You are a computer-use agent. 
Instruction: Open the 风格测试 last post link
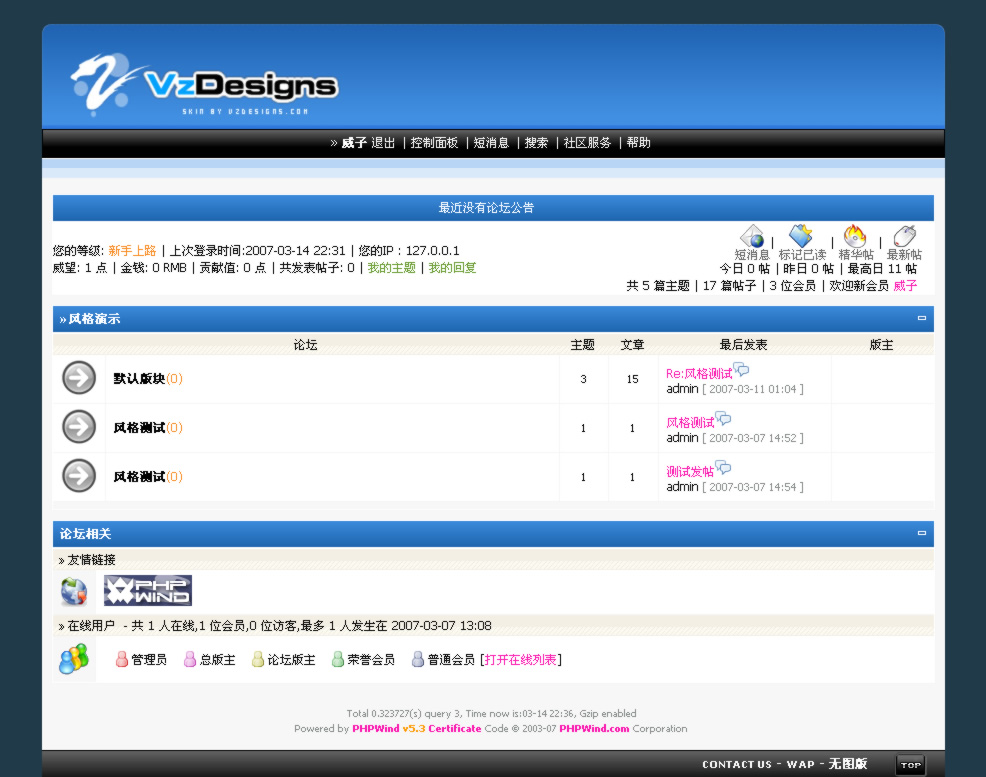click(690, 422)
